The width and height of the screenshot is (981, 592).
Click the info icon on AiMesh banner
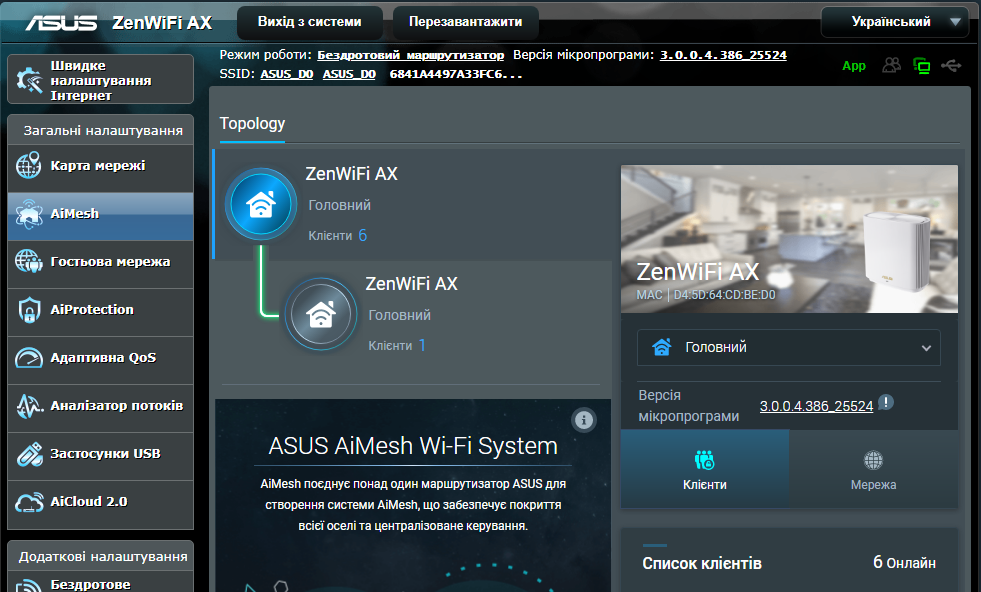click(x=584, y=420)
